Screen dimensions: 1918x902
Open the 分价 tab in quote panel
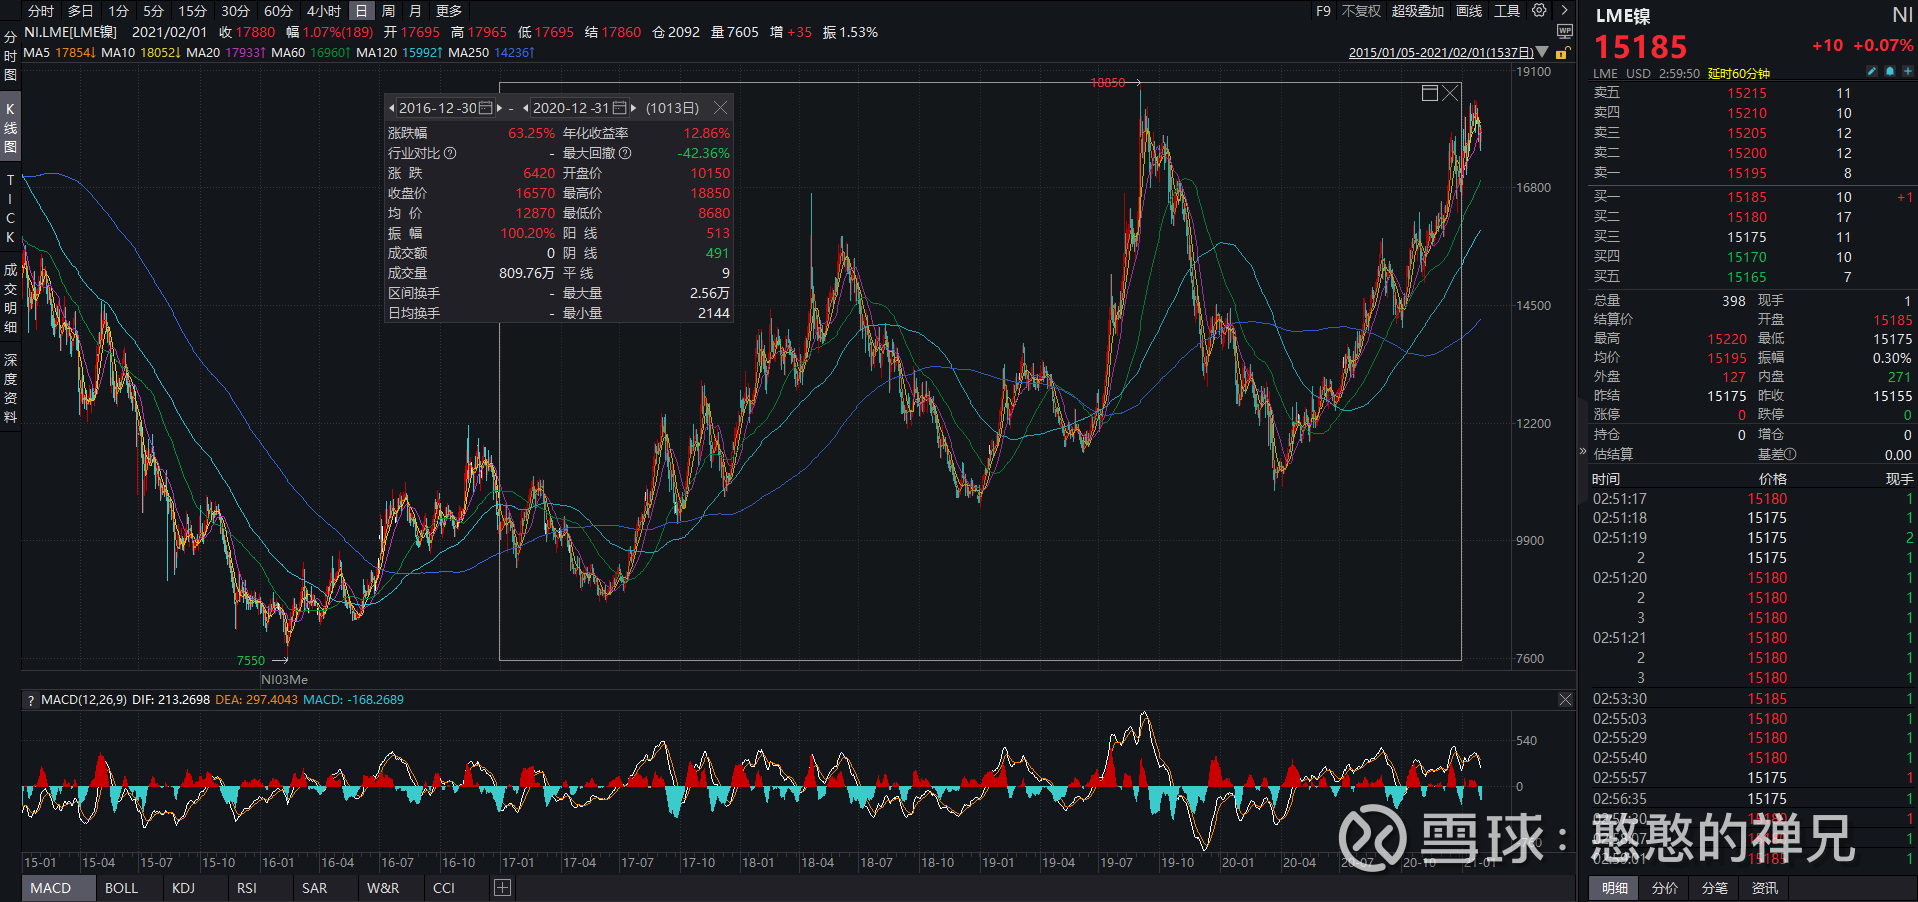pos(1664,888)
